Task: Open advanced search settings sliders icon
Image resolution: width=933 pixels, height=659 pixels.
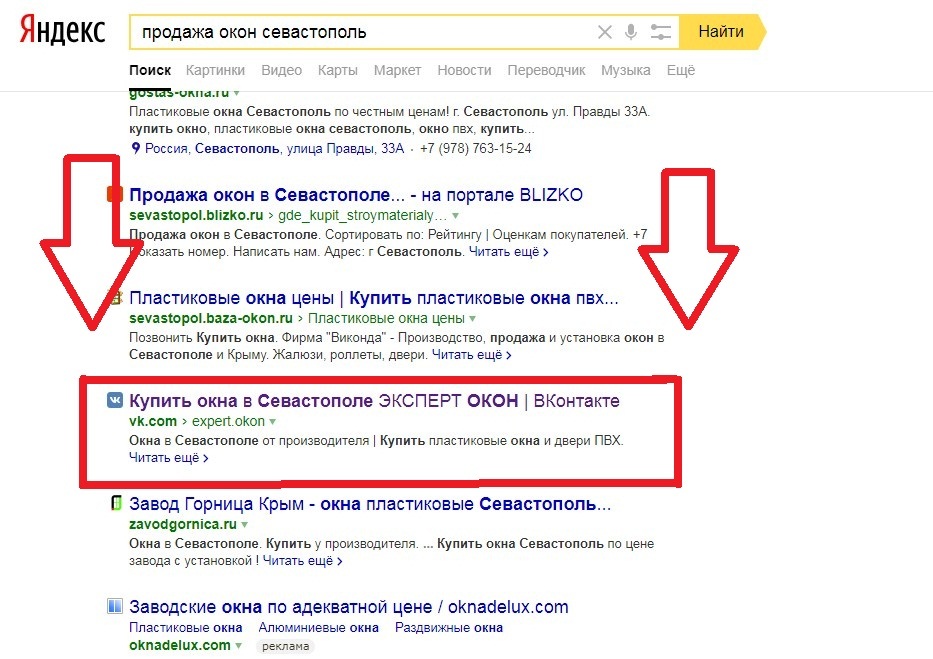Action: pos(660,32)
